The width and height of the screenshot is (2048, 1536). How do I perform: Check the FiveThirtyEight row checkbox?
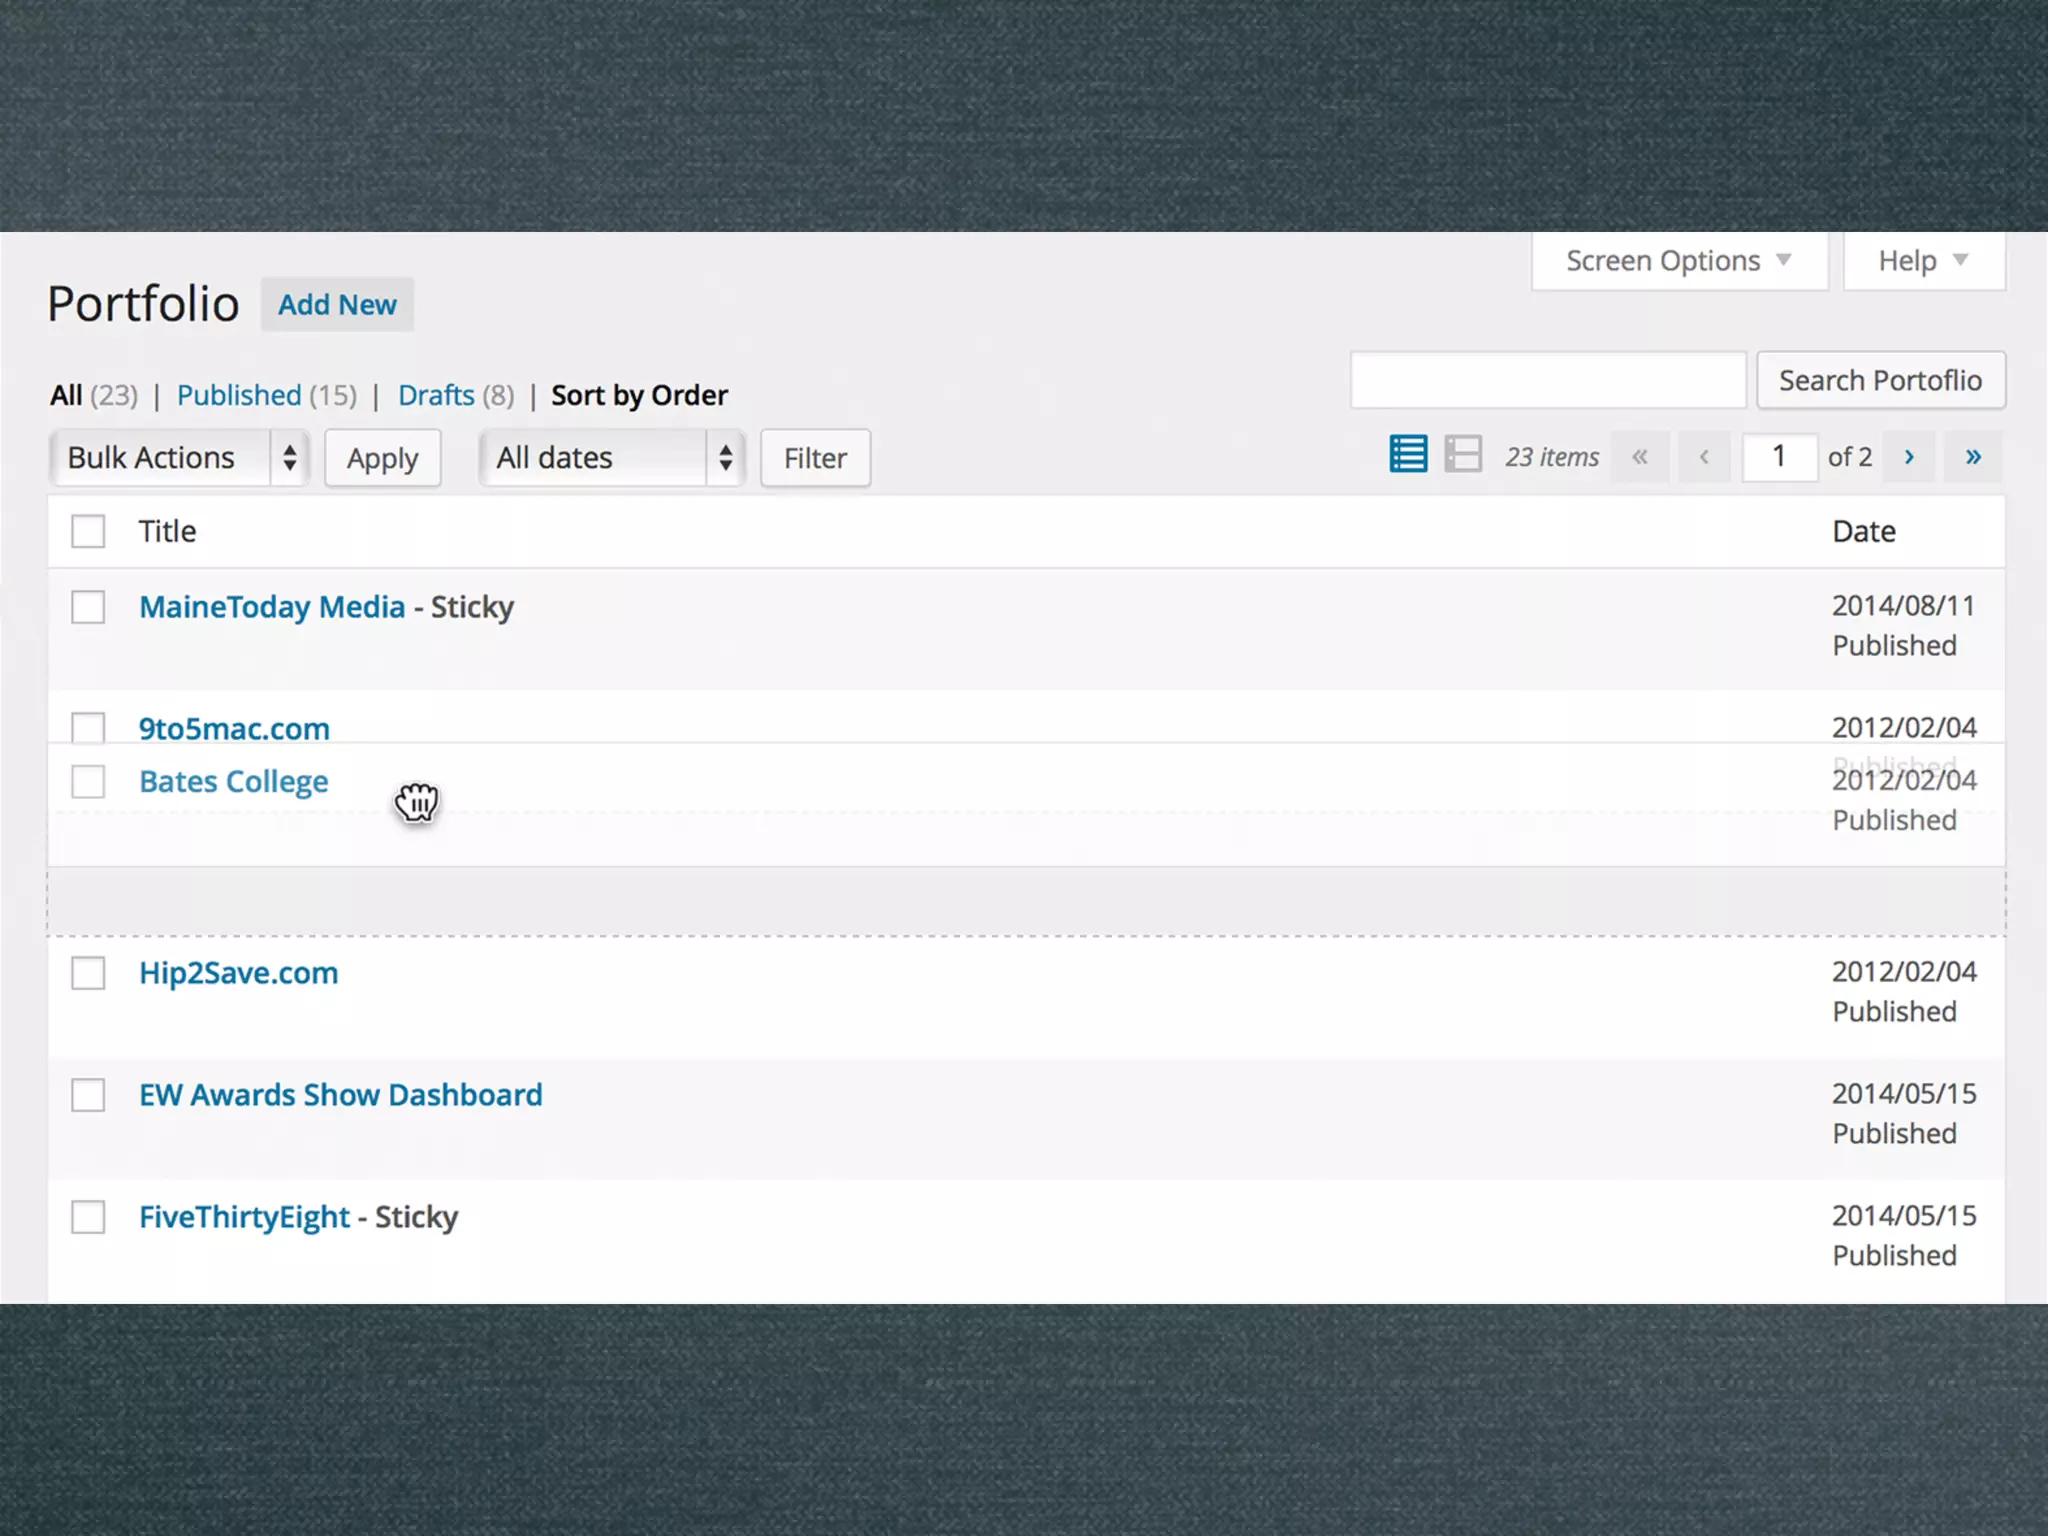pyautogui.click(x=88, y=1217)
